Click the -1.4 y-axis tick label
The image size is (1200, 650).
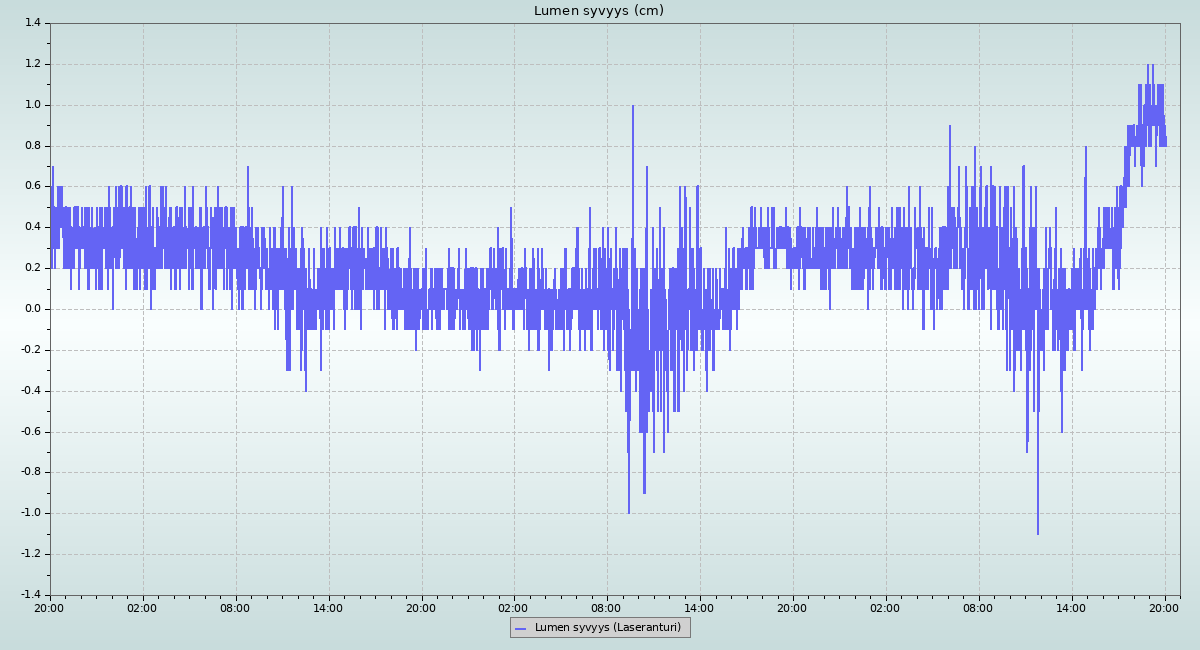point(29,595)
